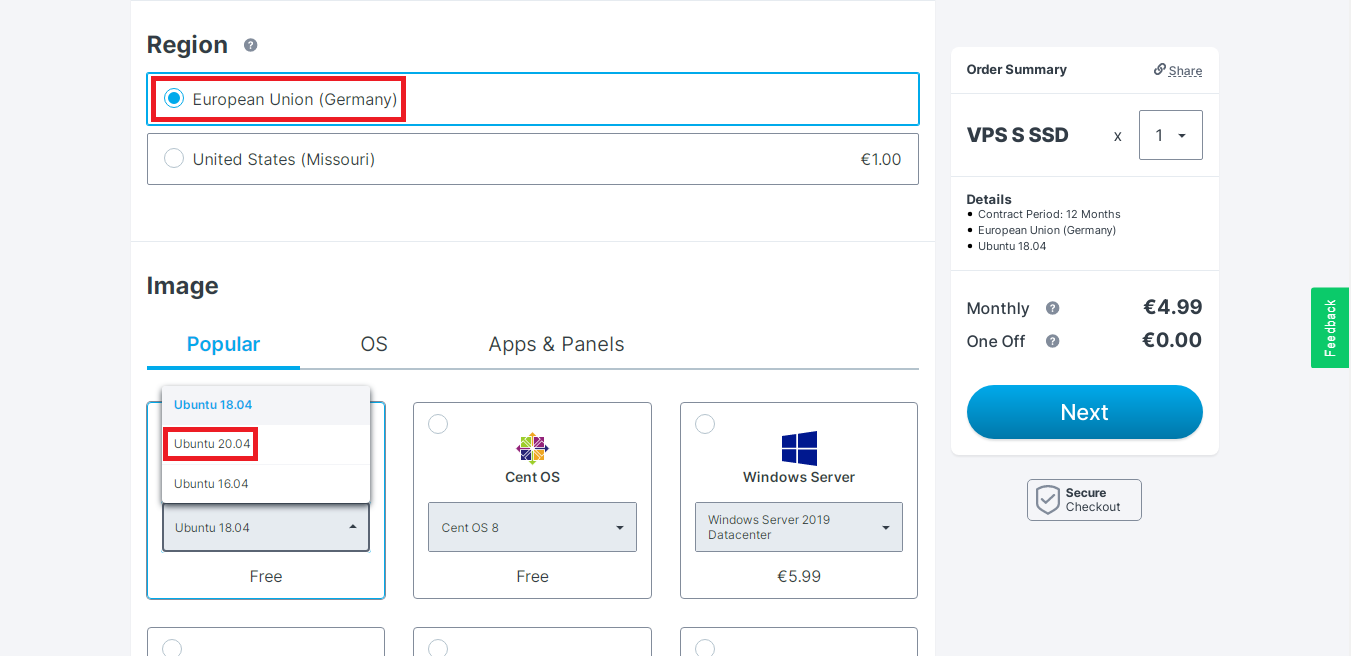The height and width of the screenshot is (656, 1351).
Task: Click European Union (Germany) detail in Order Summary
Action: pos(1047,230)
